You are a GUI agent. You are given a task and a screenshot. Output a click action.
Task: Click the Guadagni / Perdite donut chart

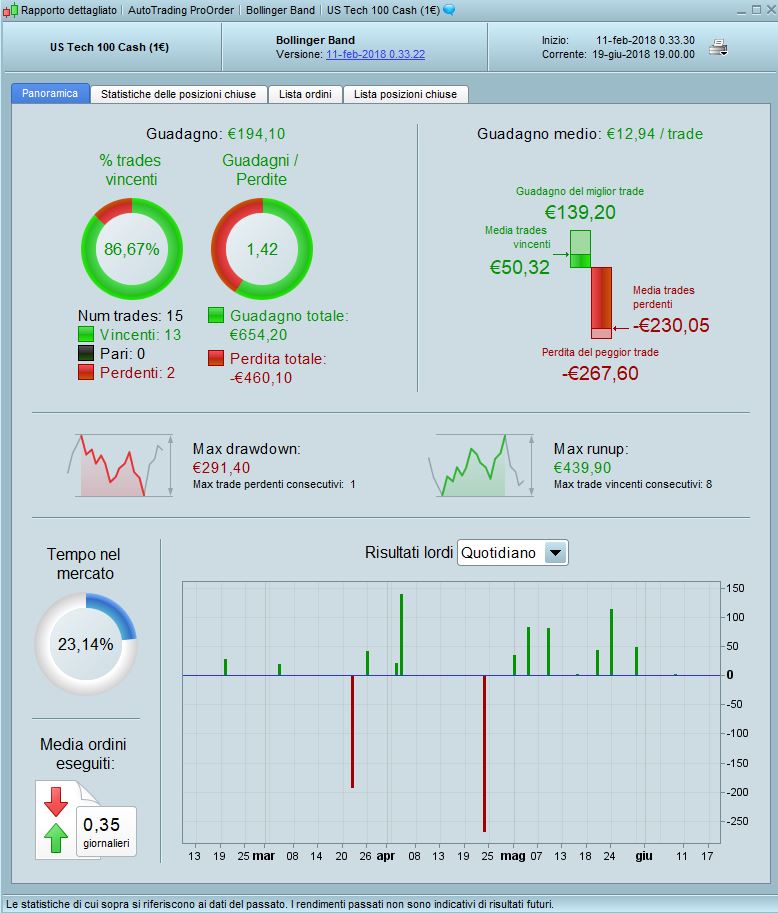click(262, 249)
